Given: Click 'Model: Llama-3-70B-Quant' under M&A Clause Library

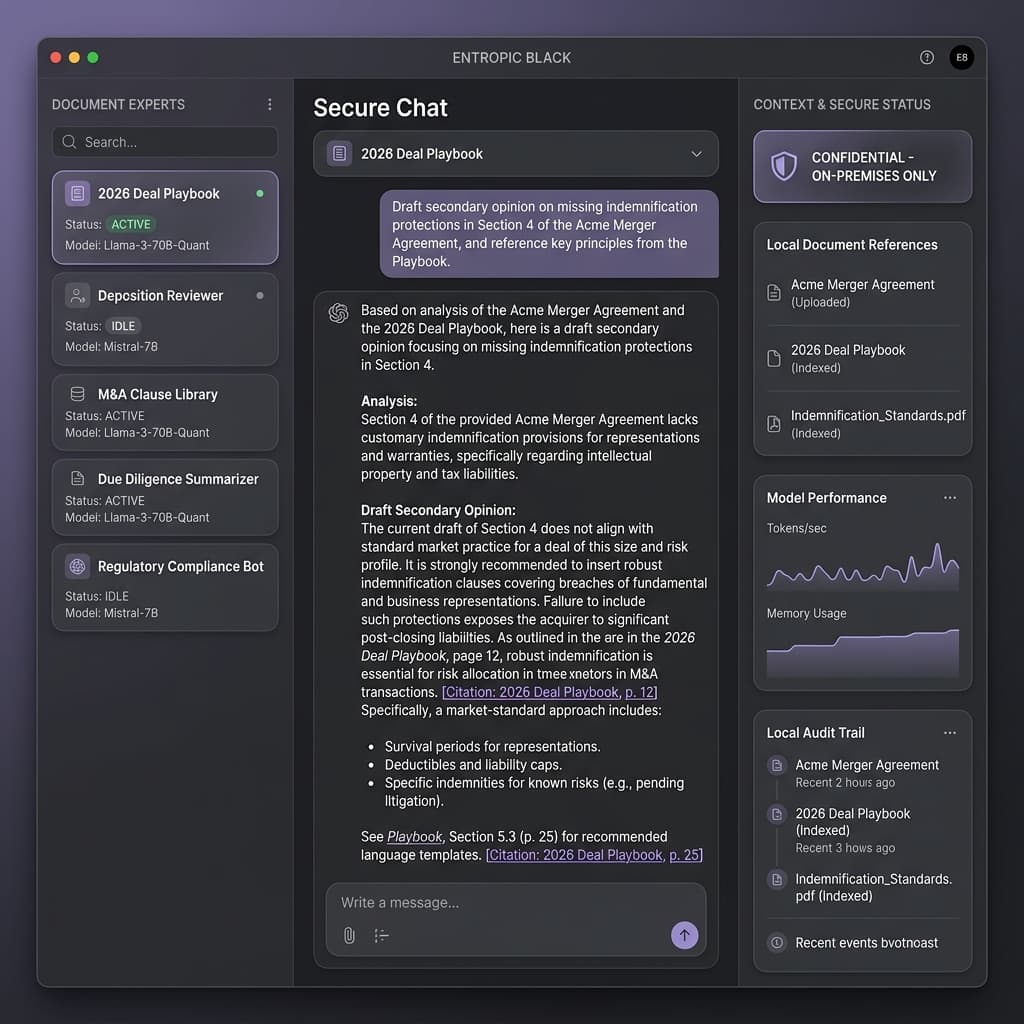Looking at the screenshot, I should 137,432.
